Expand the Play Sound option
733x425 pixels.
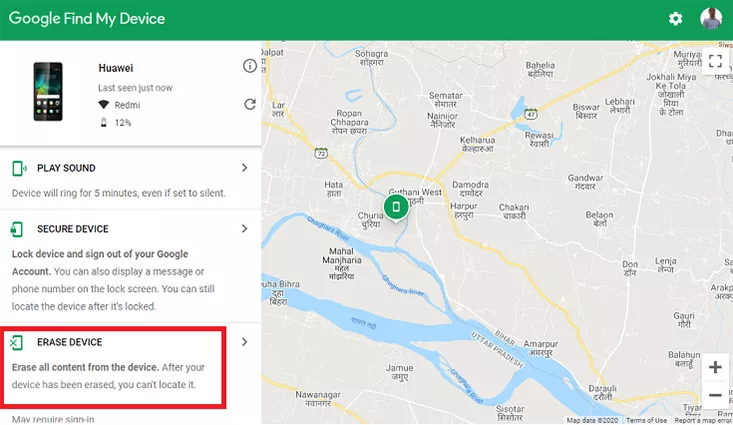245,168
